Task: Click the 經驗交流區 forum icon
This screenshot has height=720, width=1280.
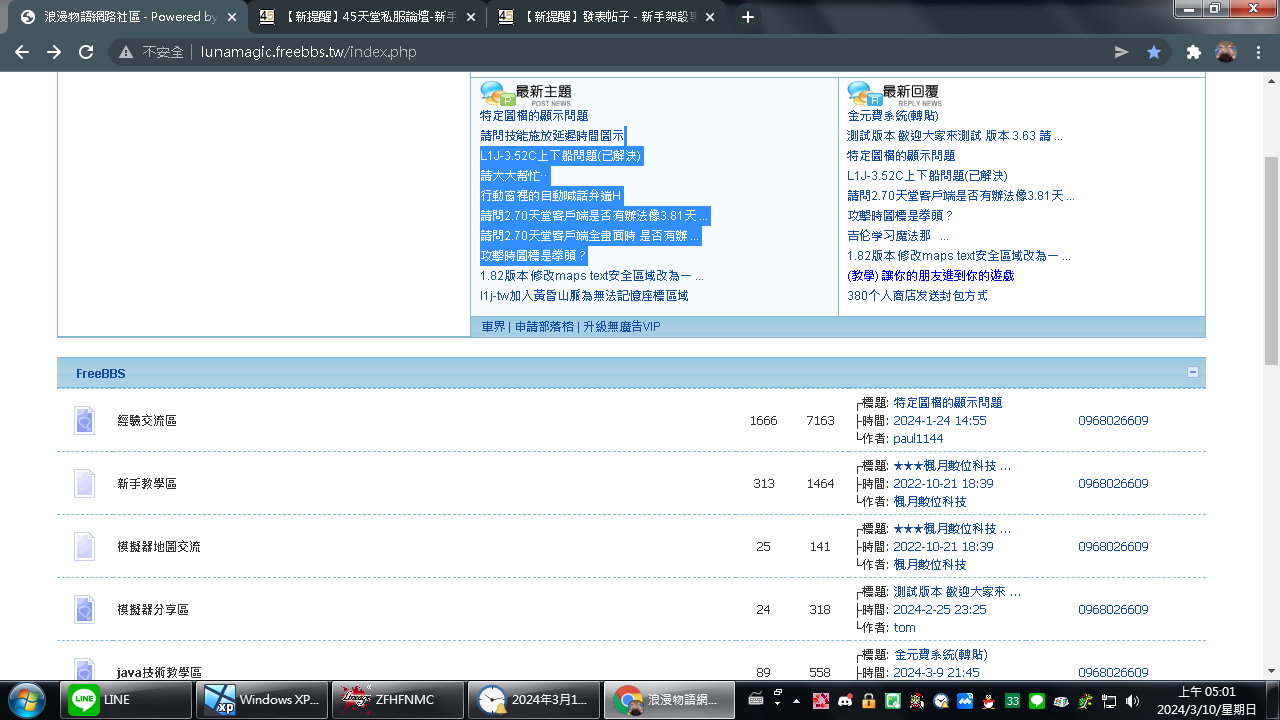Action: tap(84, 421)
